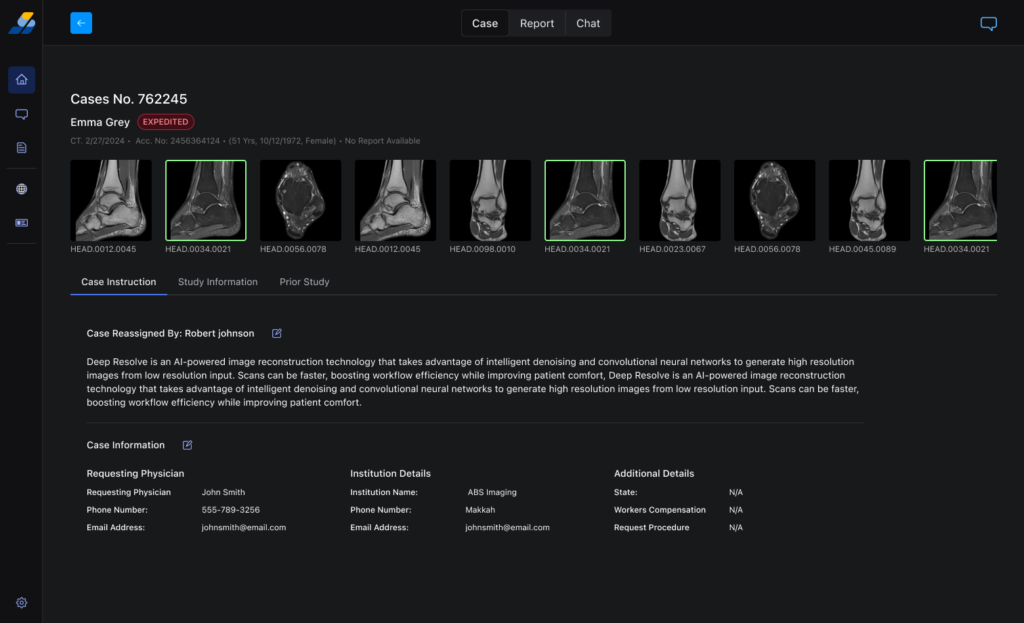Open the home icon in sidebar
Image resolution: width=1024 pixels, height=623 pixels.
(x=22, y=80)
